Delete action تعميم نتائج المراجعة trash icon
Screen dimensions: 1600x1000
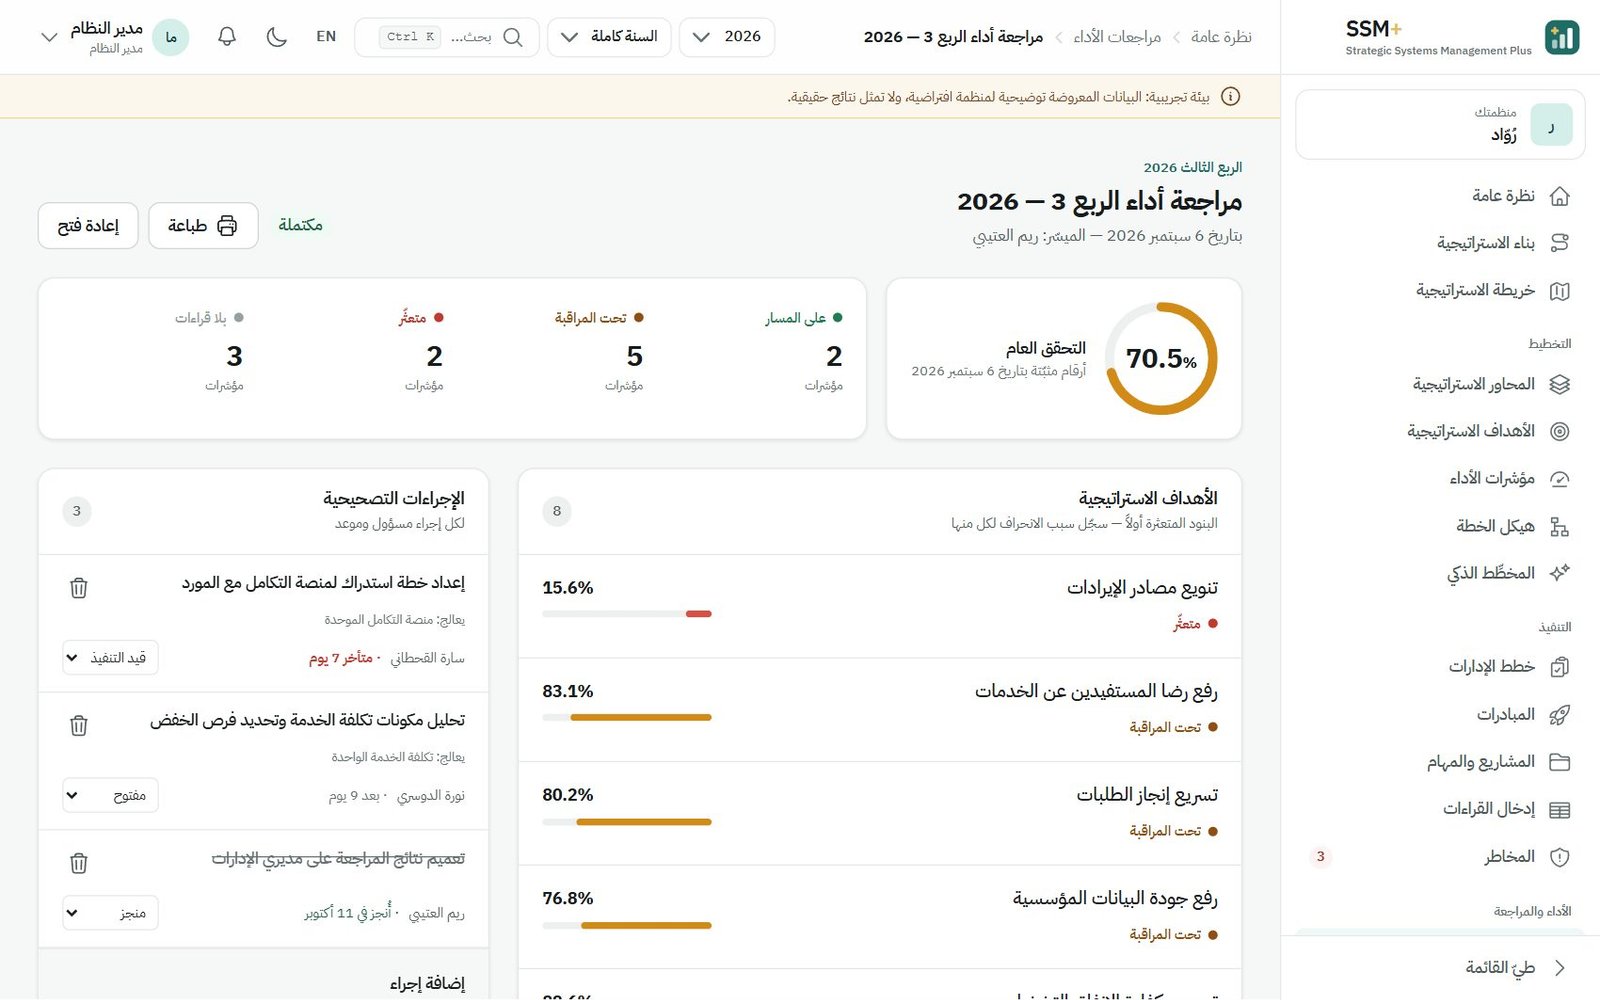point(79,863)
